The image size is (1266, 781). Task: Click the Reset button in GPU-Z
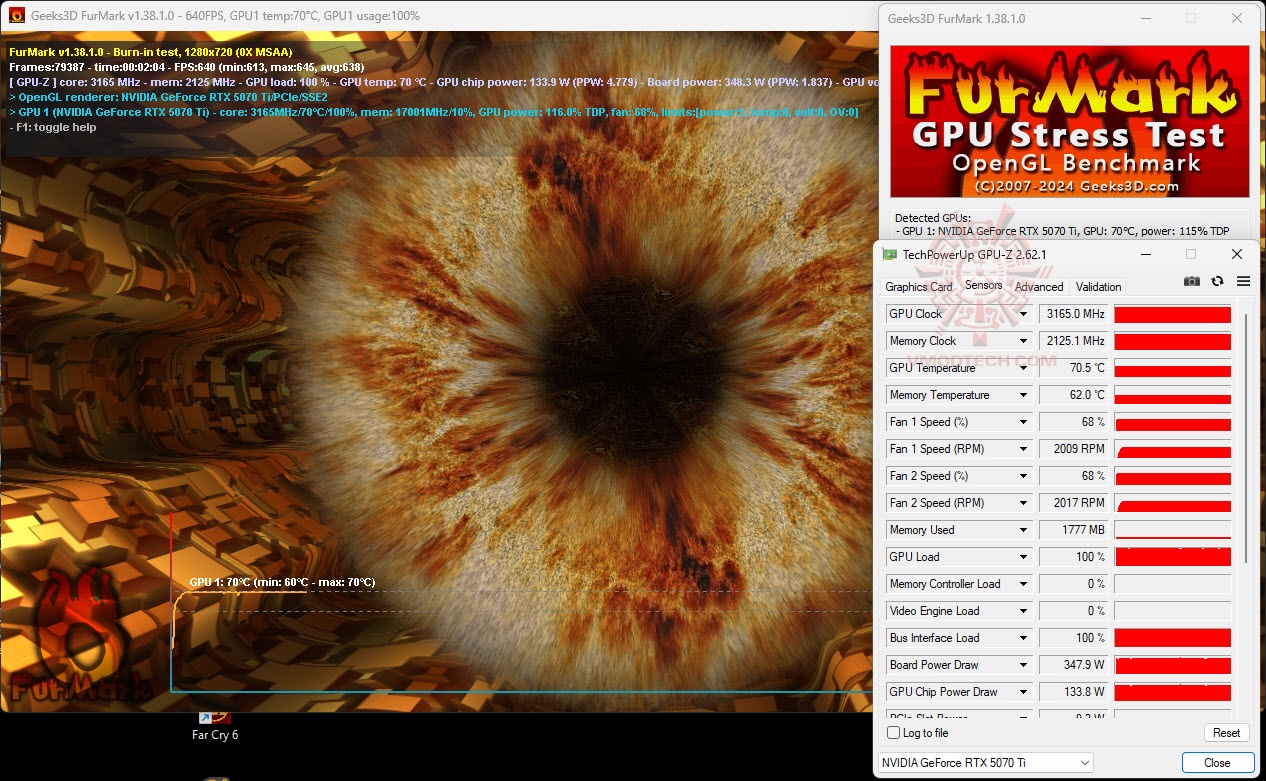(1226, 733)
